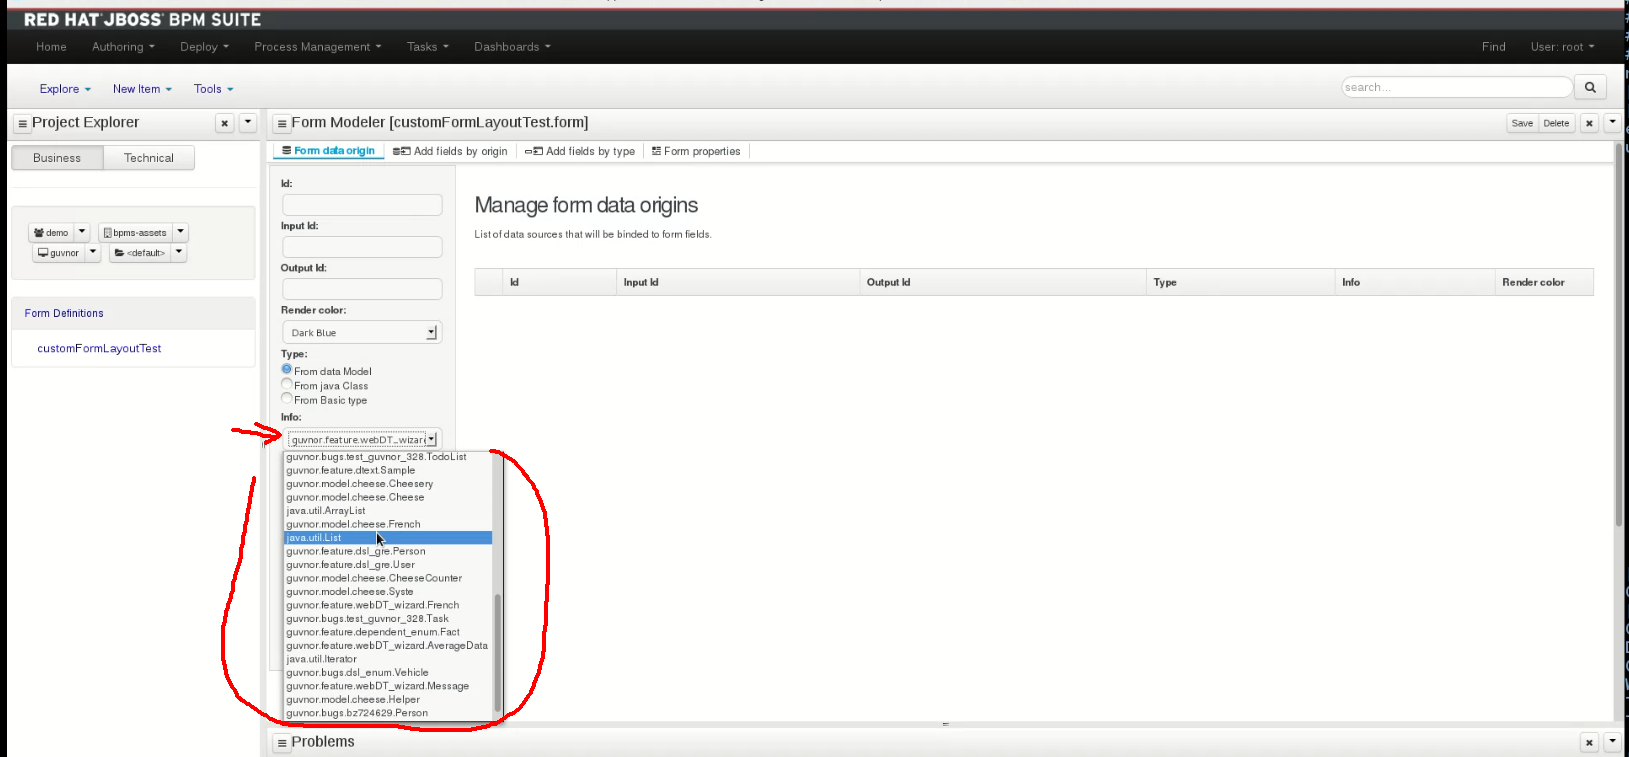The width and height of the screenshot is (1629, 757).
Task: Select guvnor.model.cheese.Helper option
Action: point(388,700)
